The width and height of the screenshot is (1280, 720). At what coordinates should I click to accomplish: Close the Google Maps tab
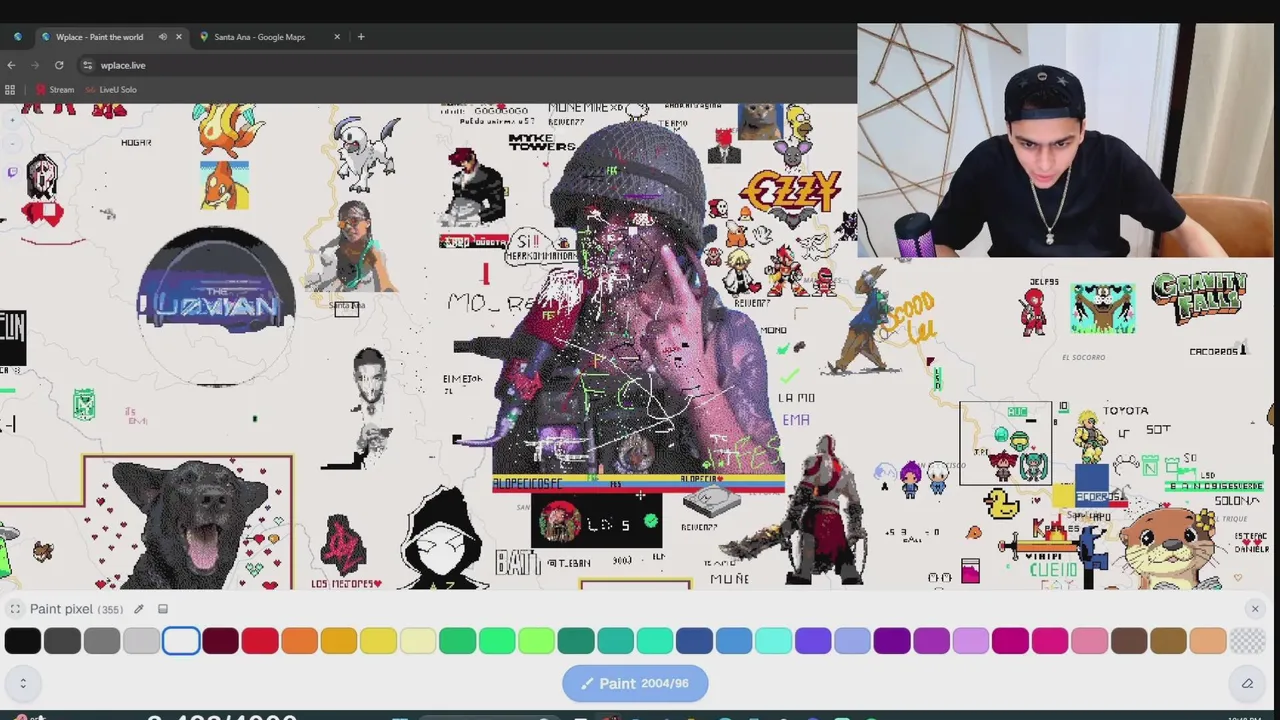[x=337, y=37]
